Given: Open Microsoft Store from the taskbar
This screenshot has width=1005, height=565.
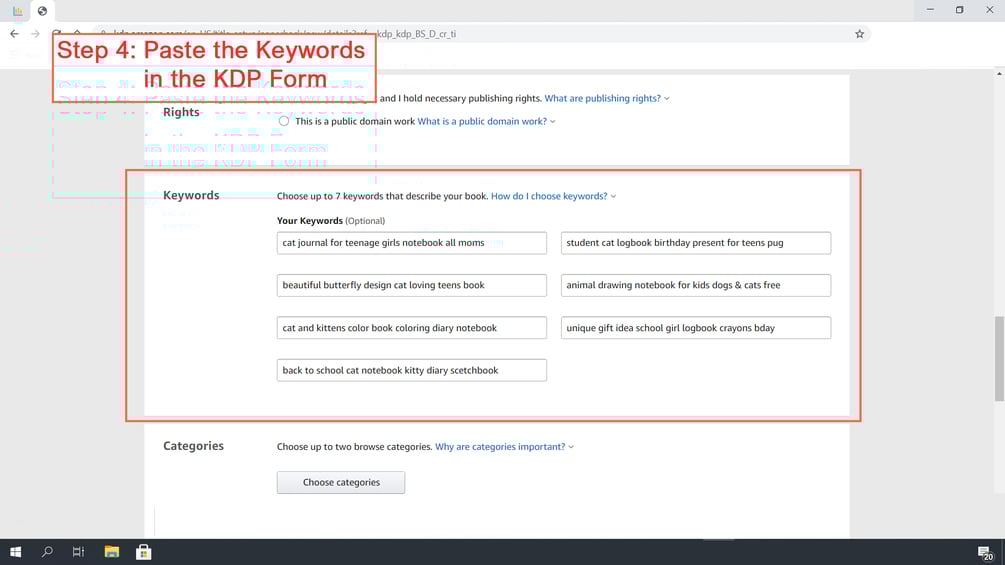Looking at the screenshot, I should click(144, 552).
